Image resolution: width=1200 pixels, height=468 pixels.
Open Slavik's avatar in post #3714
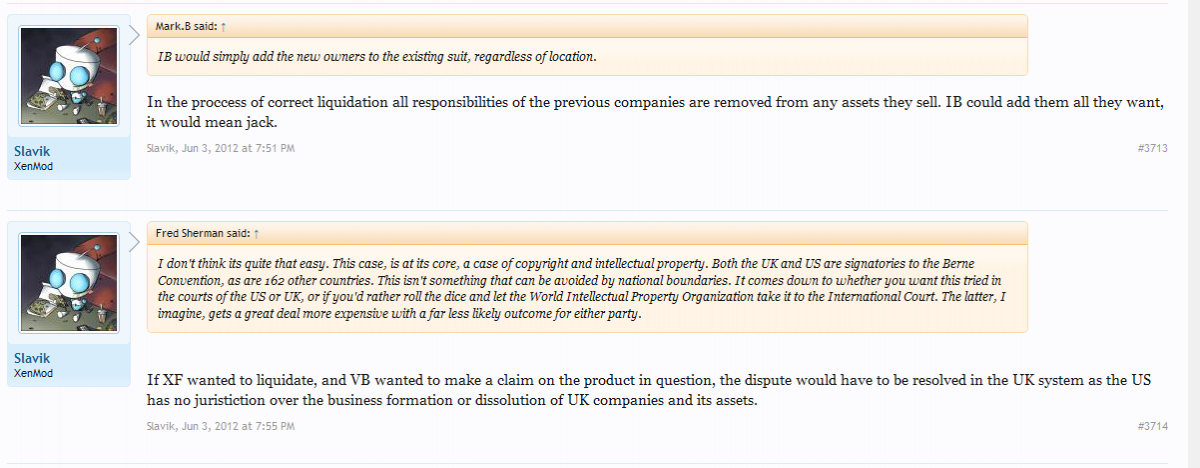(76, 286)
